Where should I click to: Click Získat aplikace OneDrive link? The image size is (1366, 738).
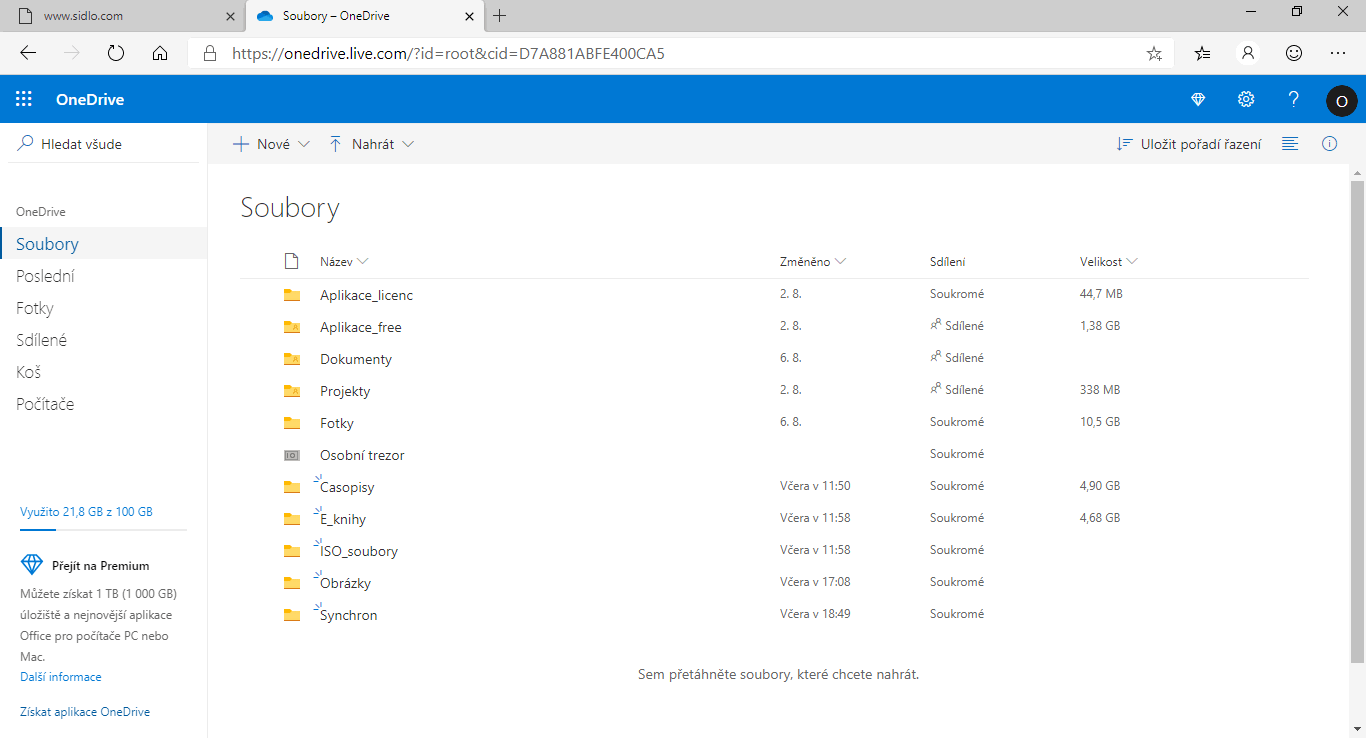click(x=84, y=711)
